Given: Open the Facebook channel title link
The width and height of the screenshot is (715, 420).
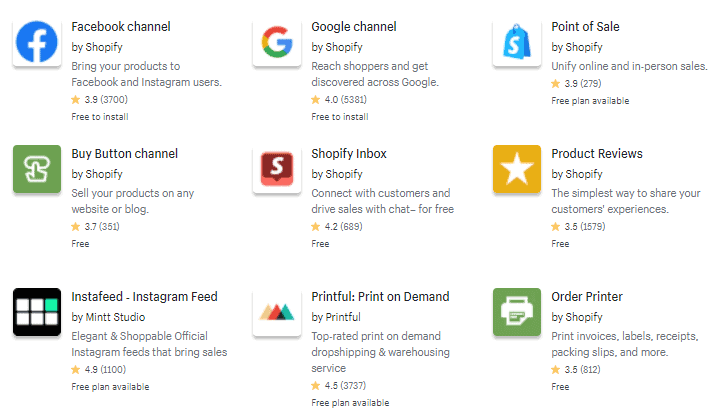Looking at the screenshot, I should point(121,27).
